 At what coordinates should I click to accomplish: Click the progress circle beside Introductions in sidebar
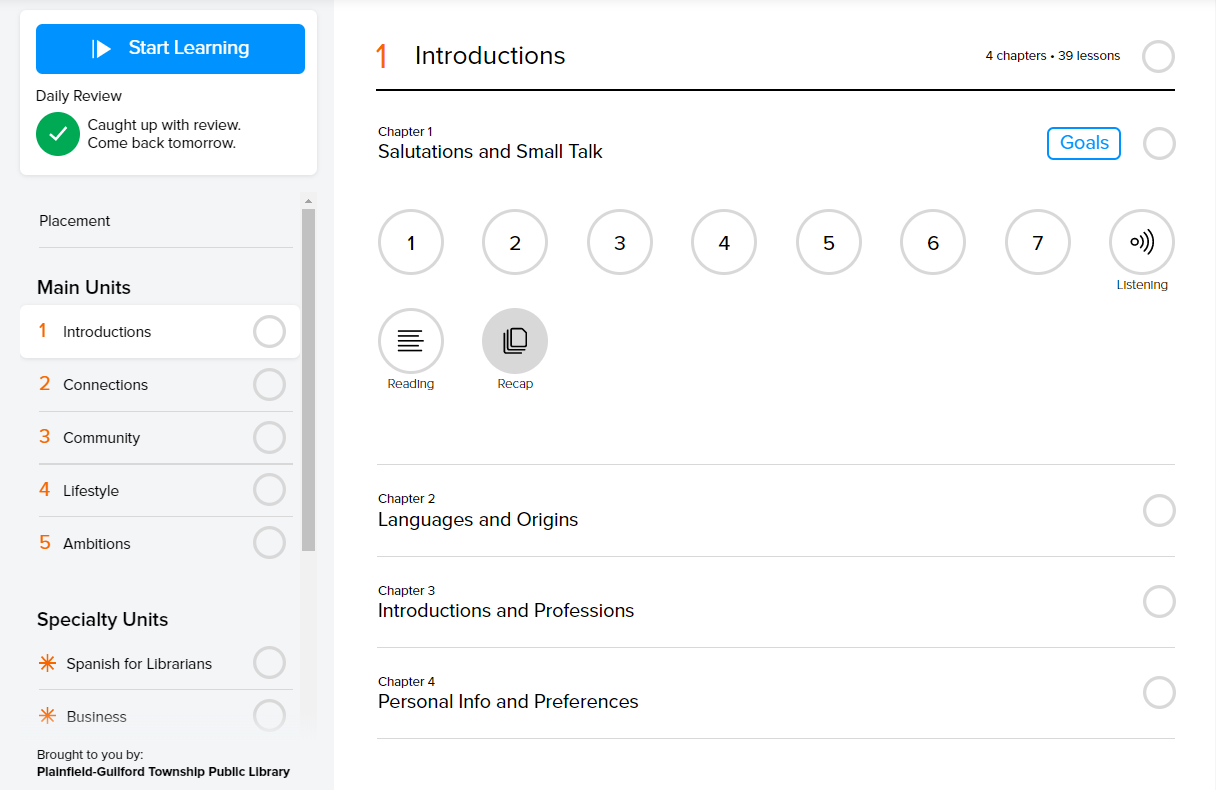[269, 331]
